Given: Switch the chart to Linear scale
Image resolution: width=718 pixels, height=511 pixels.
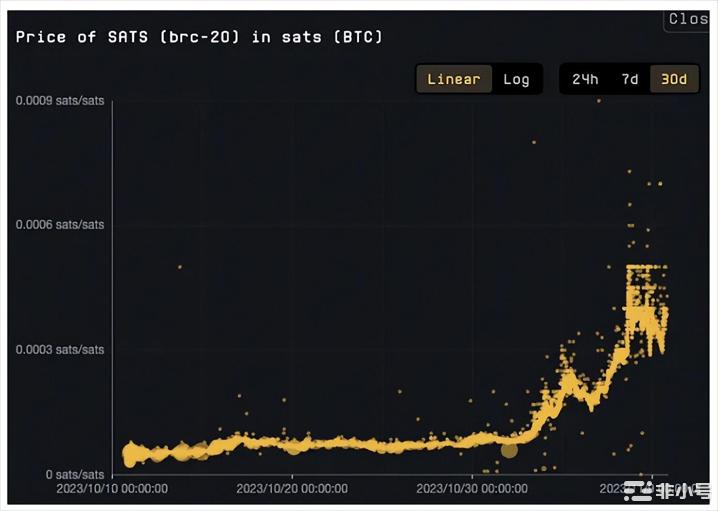Looking at the screenshot, I should [453, 79].
